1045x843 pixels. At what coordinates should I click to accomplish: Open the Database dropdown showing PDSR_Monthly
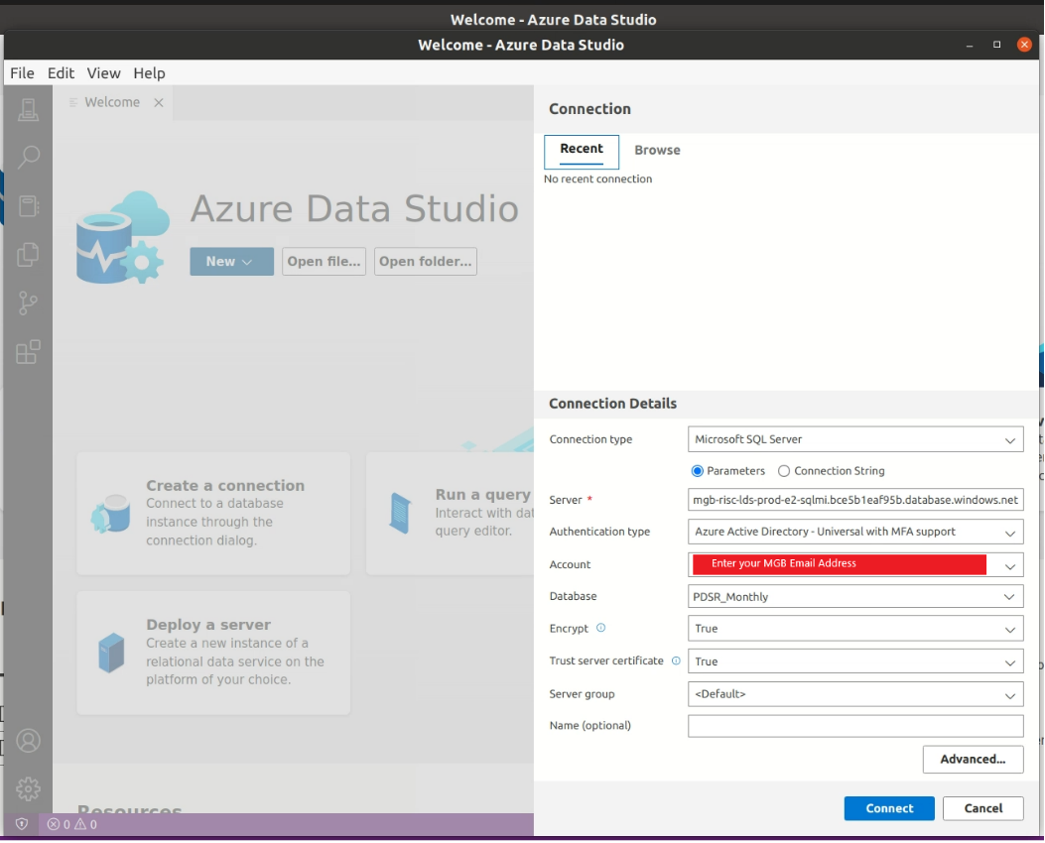click(855, 597)
